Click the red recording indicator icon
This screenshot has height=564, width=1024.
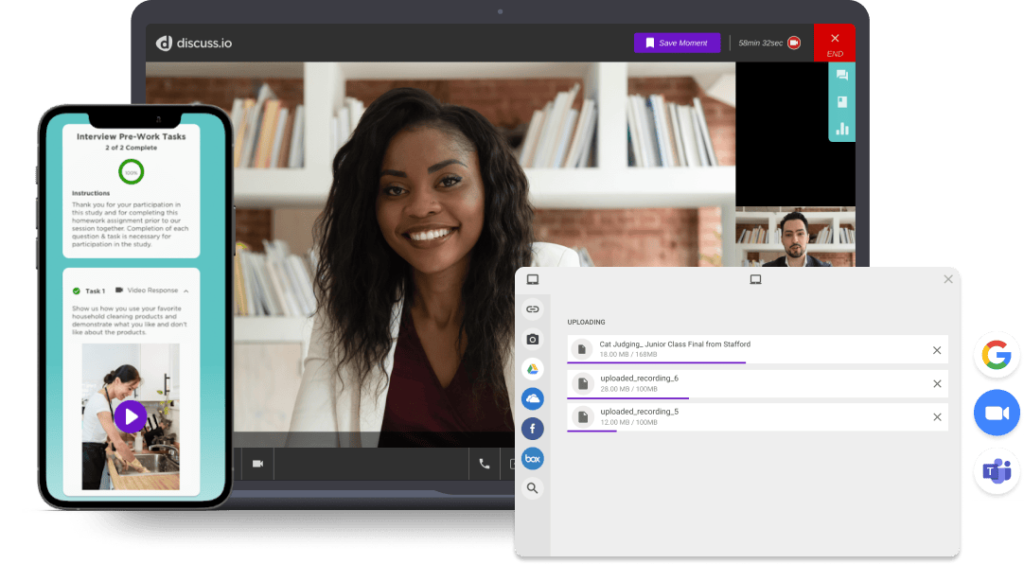(x=794, y=43)
